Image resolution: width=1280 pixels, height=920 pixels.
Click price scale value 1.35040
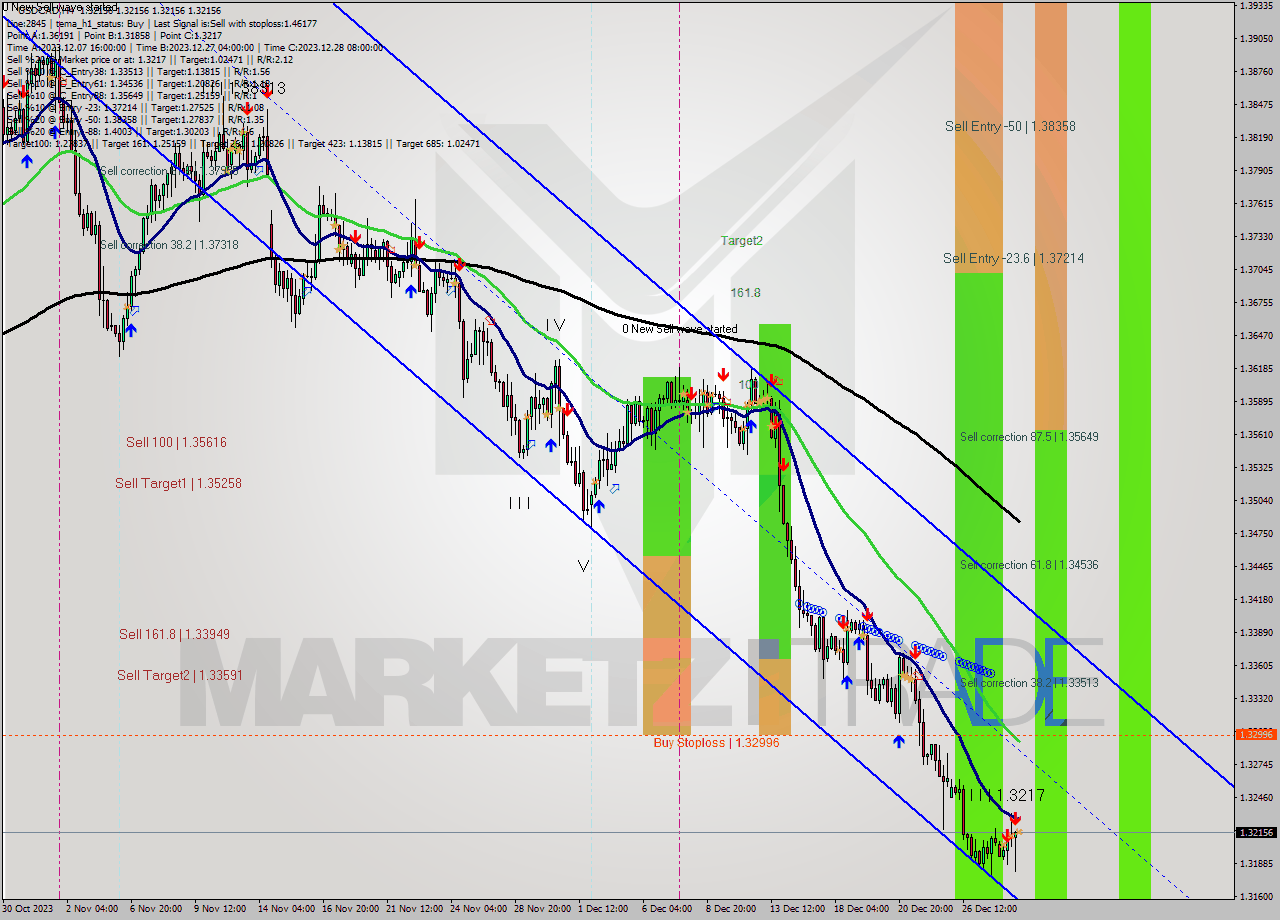pyautogui.click(x=1255, y=500)
